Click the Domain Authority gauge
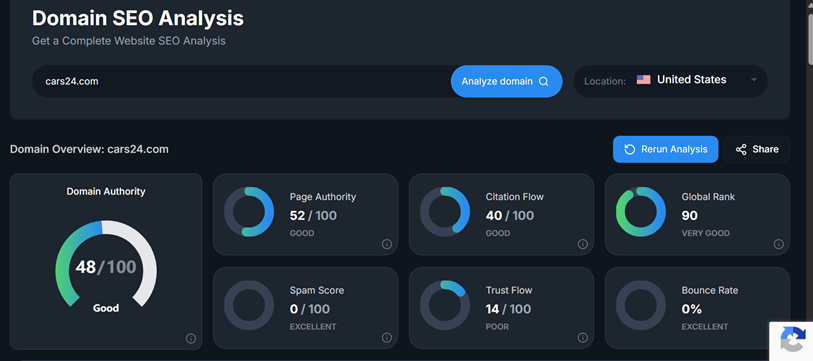Viewport: 813px width, 361px height. (106, 265)
